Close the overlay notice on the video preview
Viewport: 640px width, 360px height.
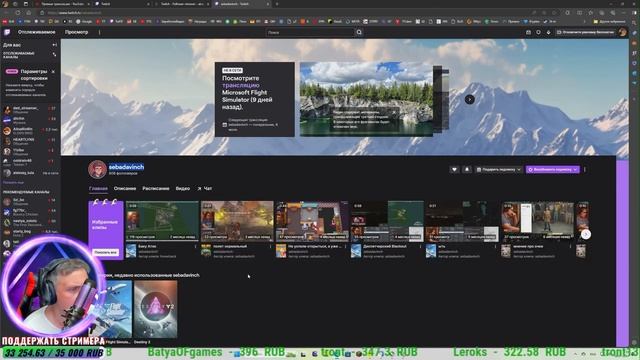[x=394, y=112]
